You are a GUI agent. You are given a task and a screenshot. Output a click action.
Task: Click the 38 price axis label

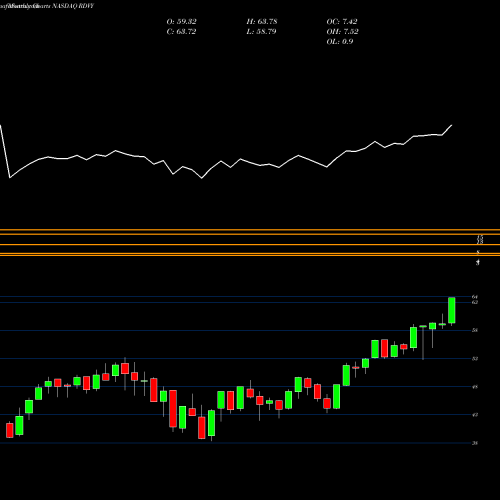pos(475,443)
